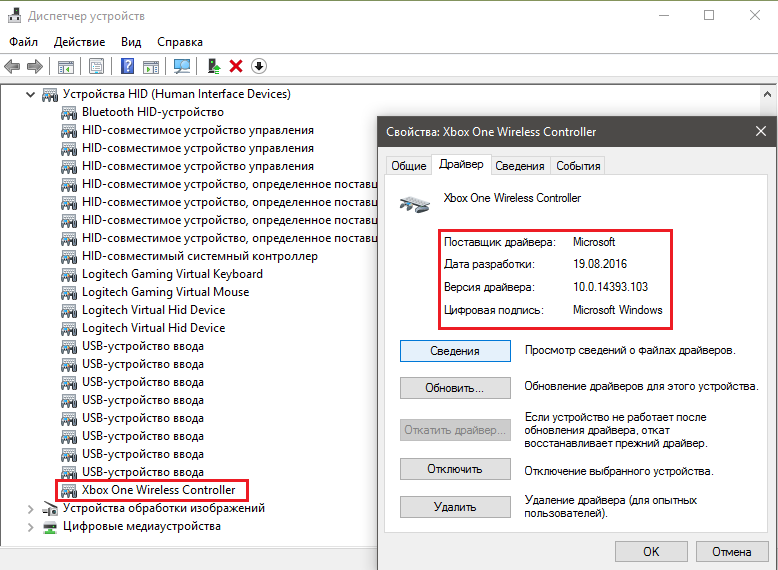
Task: Click the Отключить button
Action: click(455, 469)
